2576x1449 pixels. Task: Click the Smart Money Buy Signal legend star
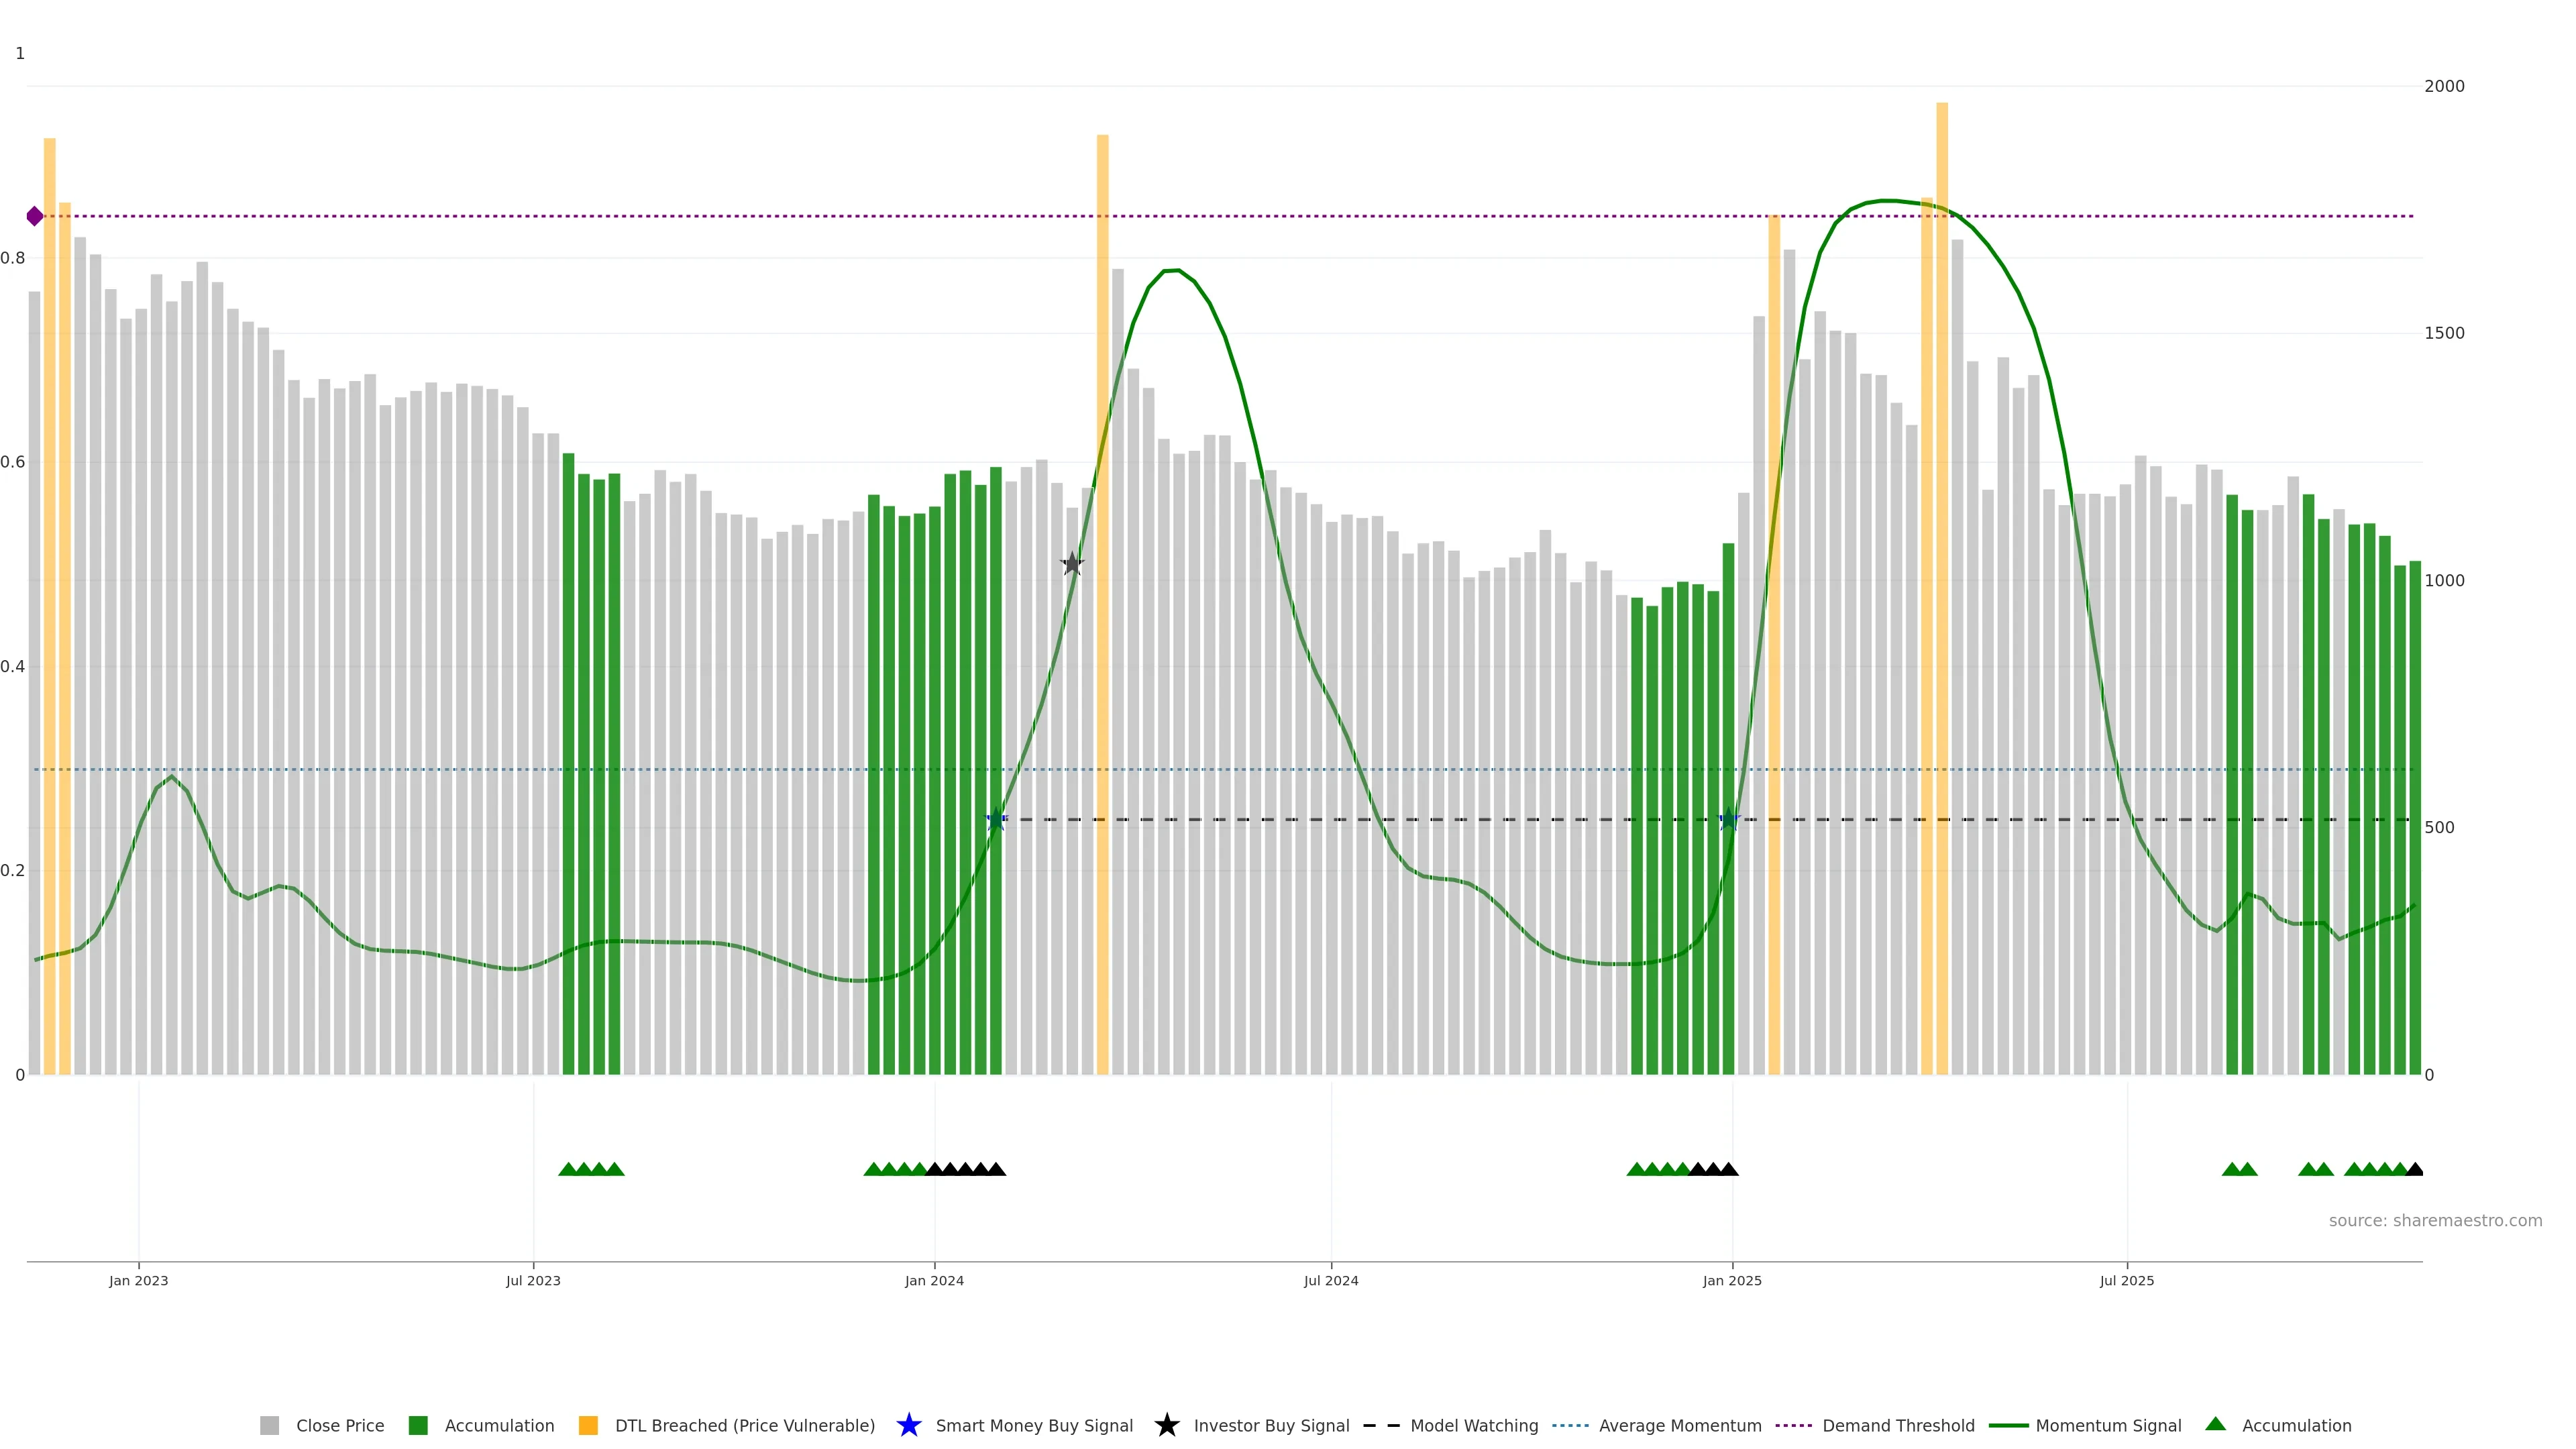[x=908, y=1425]
